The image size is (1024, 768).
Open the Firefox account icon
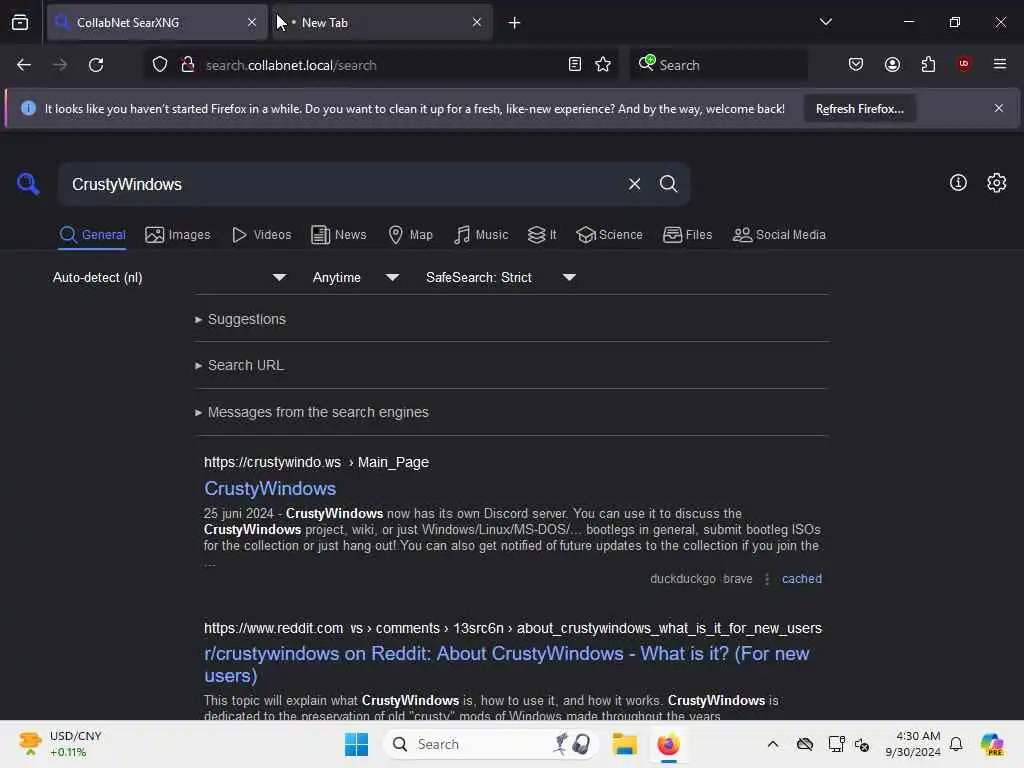click(892, 65)
